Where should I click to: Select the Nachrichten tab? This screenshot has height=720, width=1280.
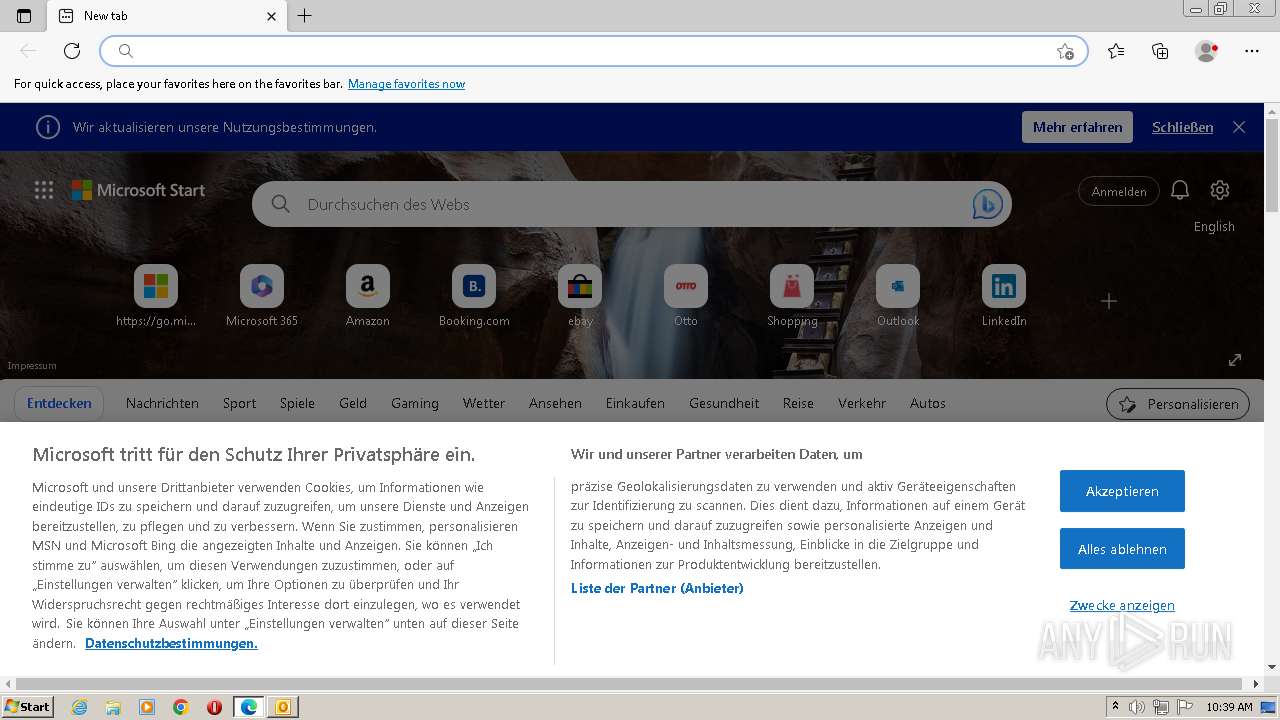tap(162, 403)
